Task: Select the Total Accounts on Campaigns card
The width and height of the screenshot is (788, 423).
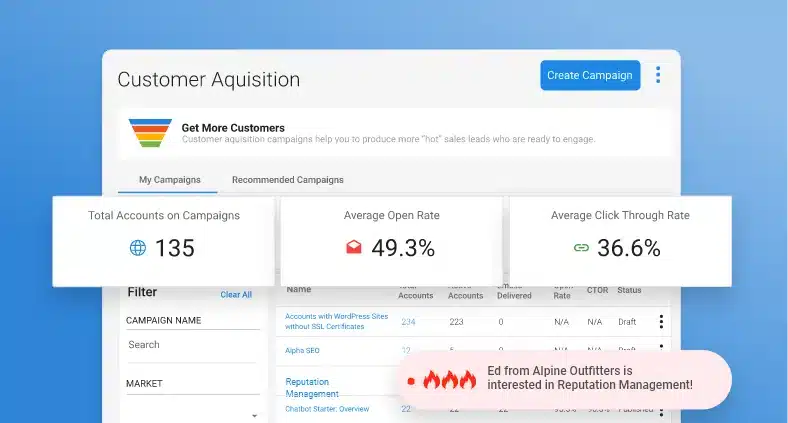Action: [164, 240]
